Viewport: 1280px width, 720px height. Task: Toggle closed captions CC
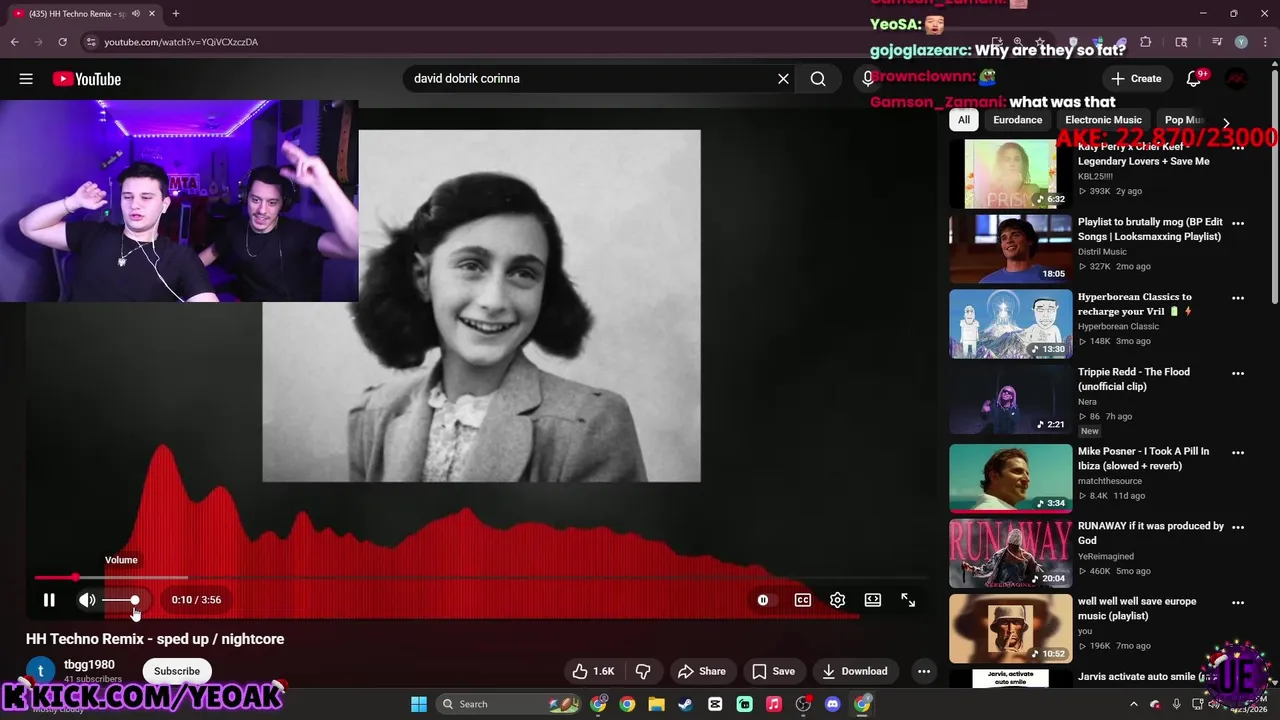(802, 600)
